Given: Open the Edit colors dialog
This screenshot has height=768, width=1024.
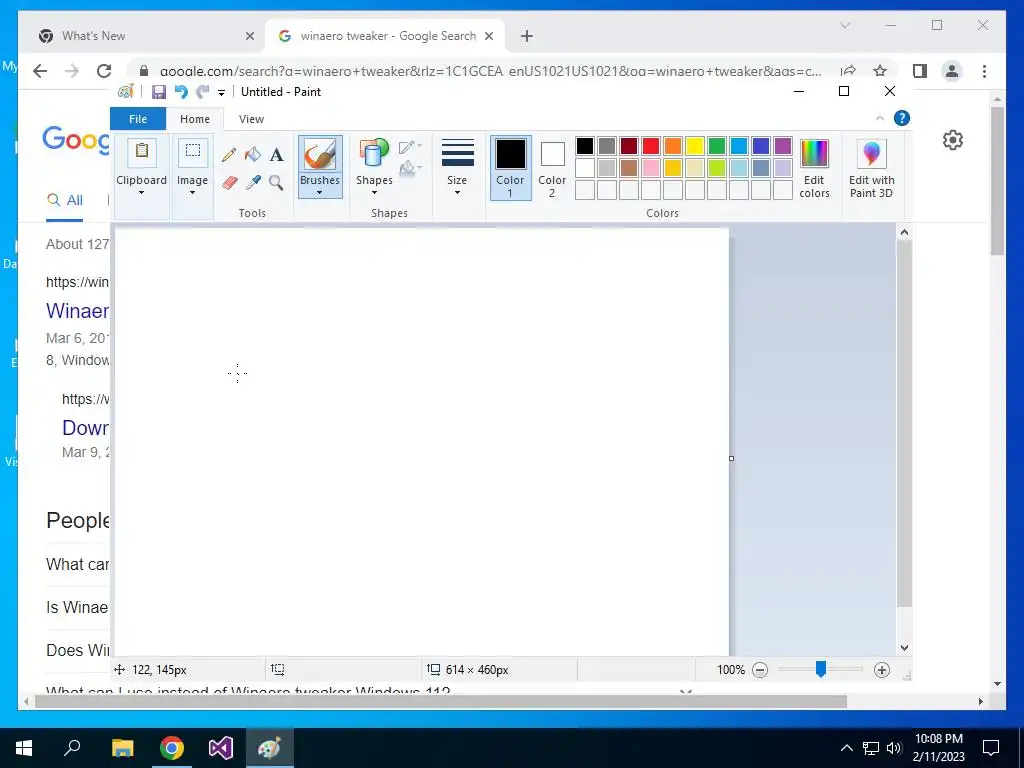Looking at the screenshot, I should click(x=814, y=168).
